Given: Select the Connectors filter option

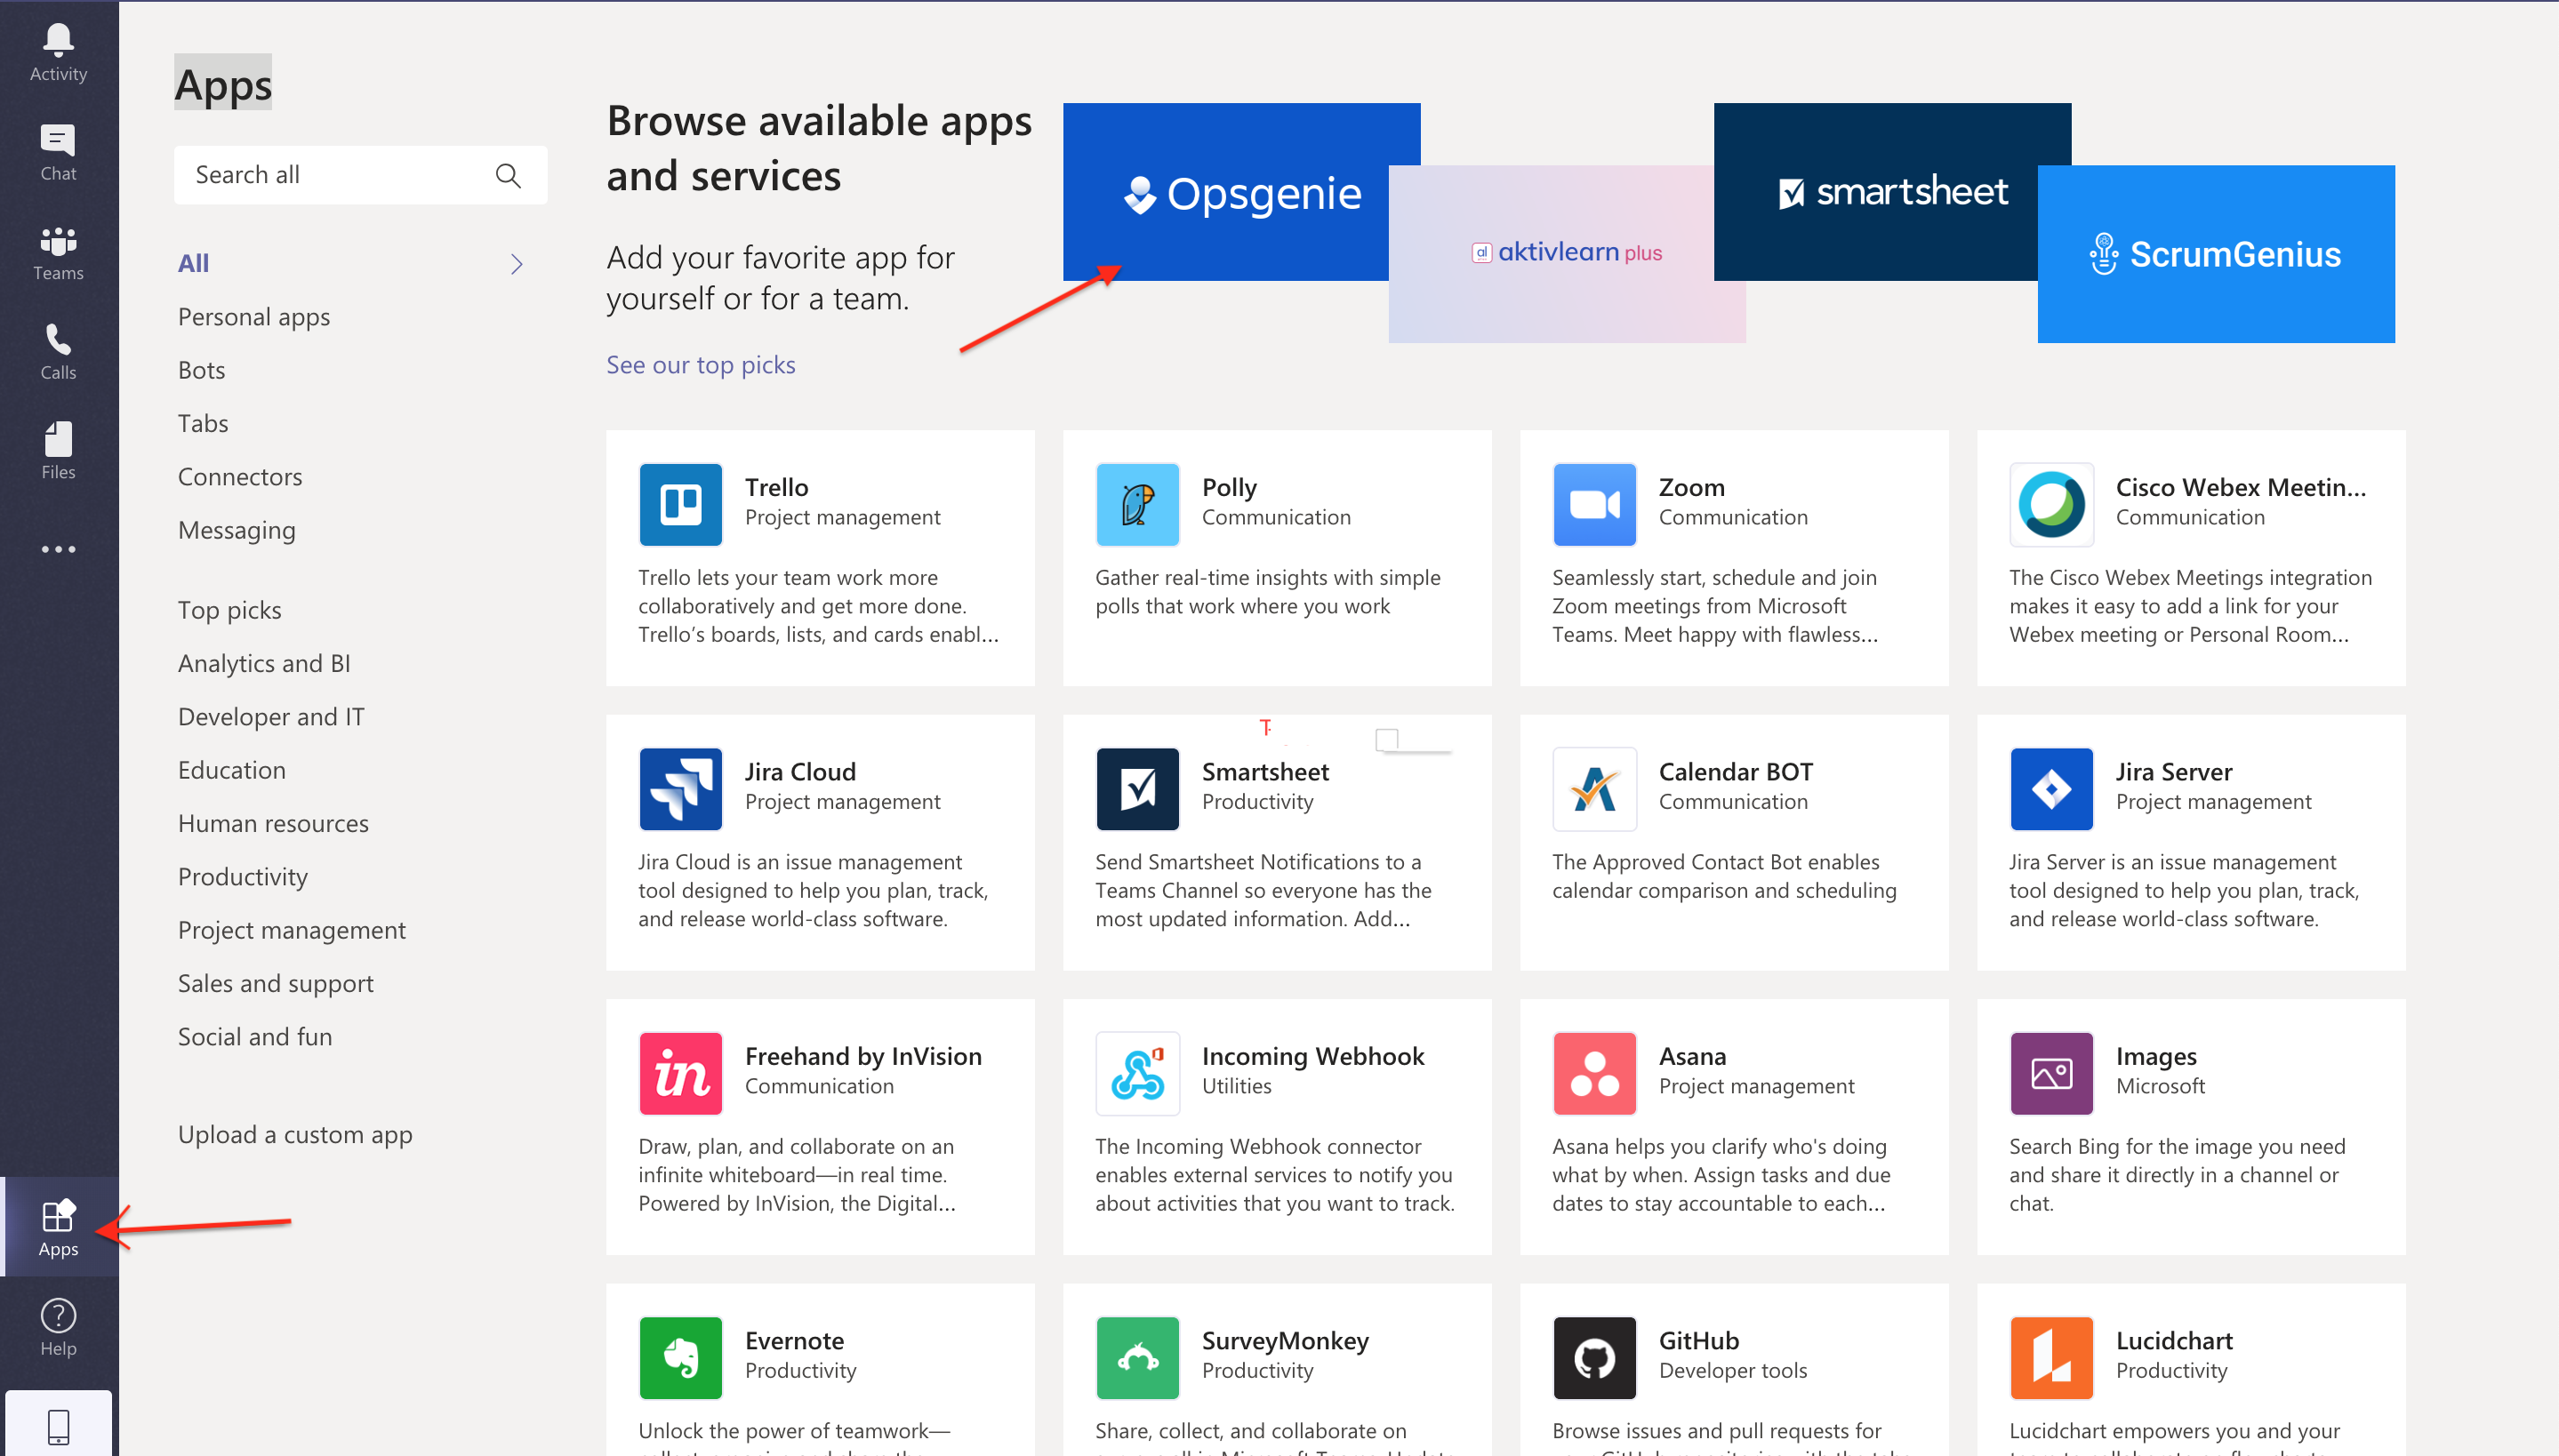Looking at the screenshot, I should (x=239, y=476).
